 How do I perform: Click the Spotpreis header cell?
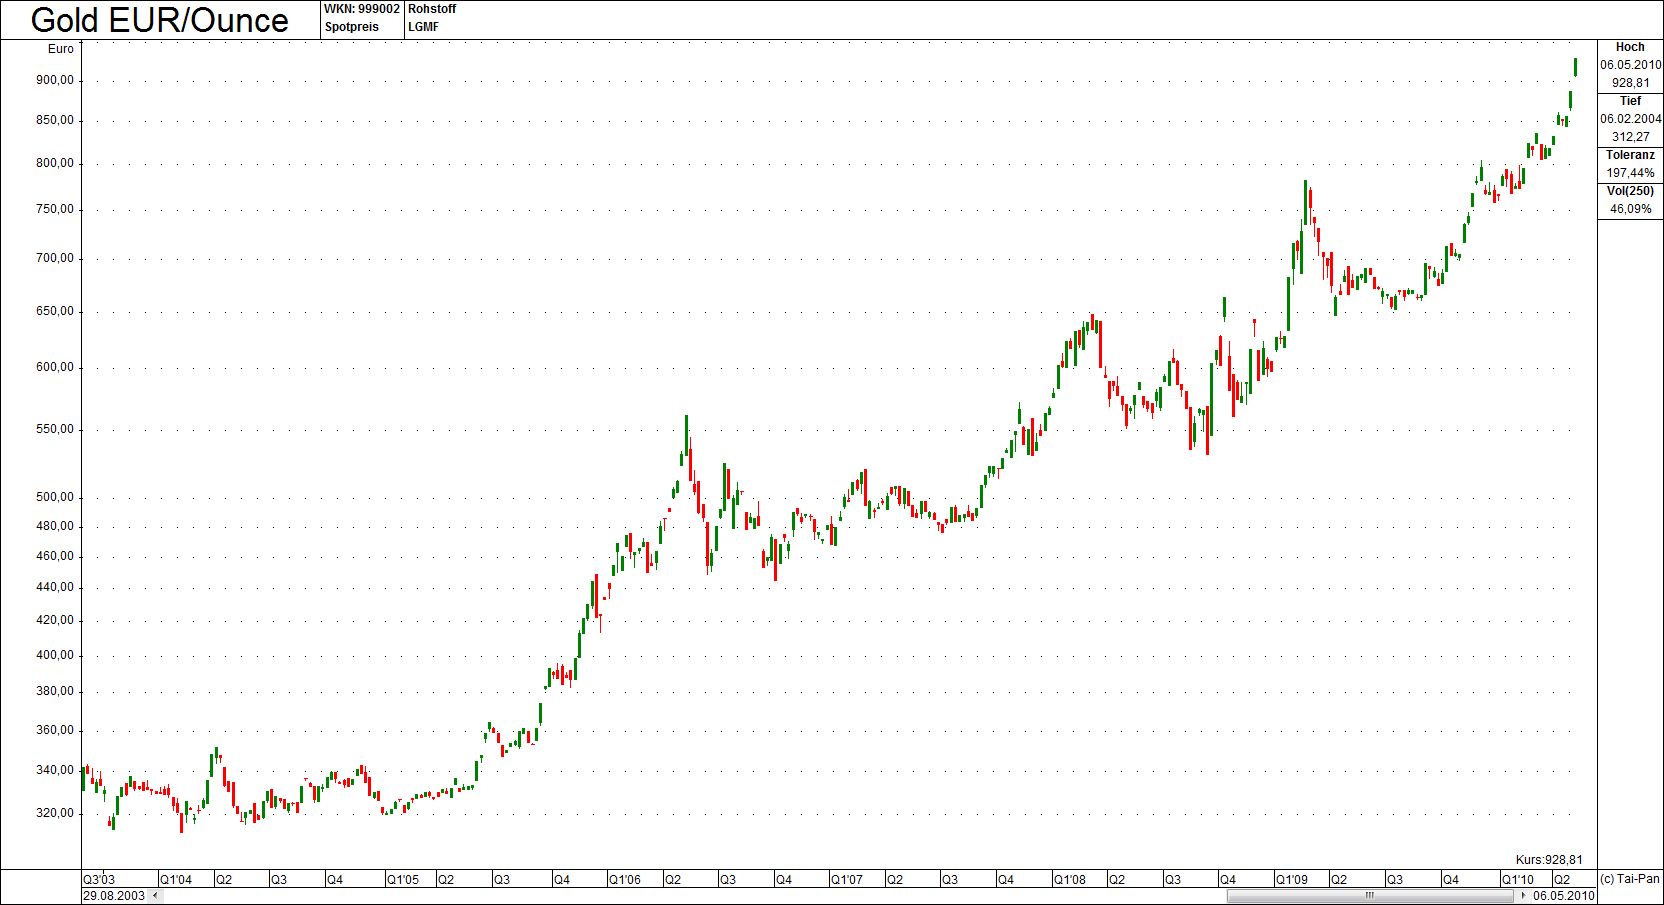tap(352, 27)
